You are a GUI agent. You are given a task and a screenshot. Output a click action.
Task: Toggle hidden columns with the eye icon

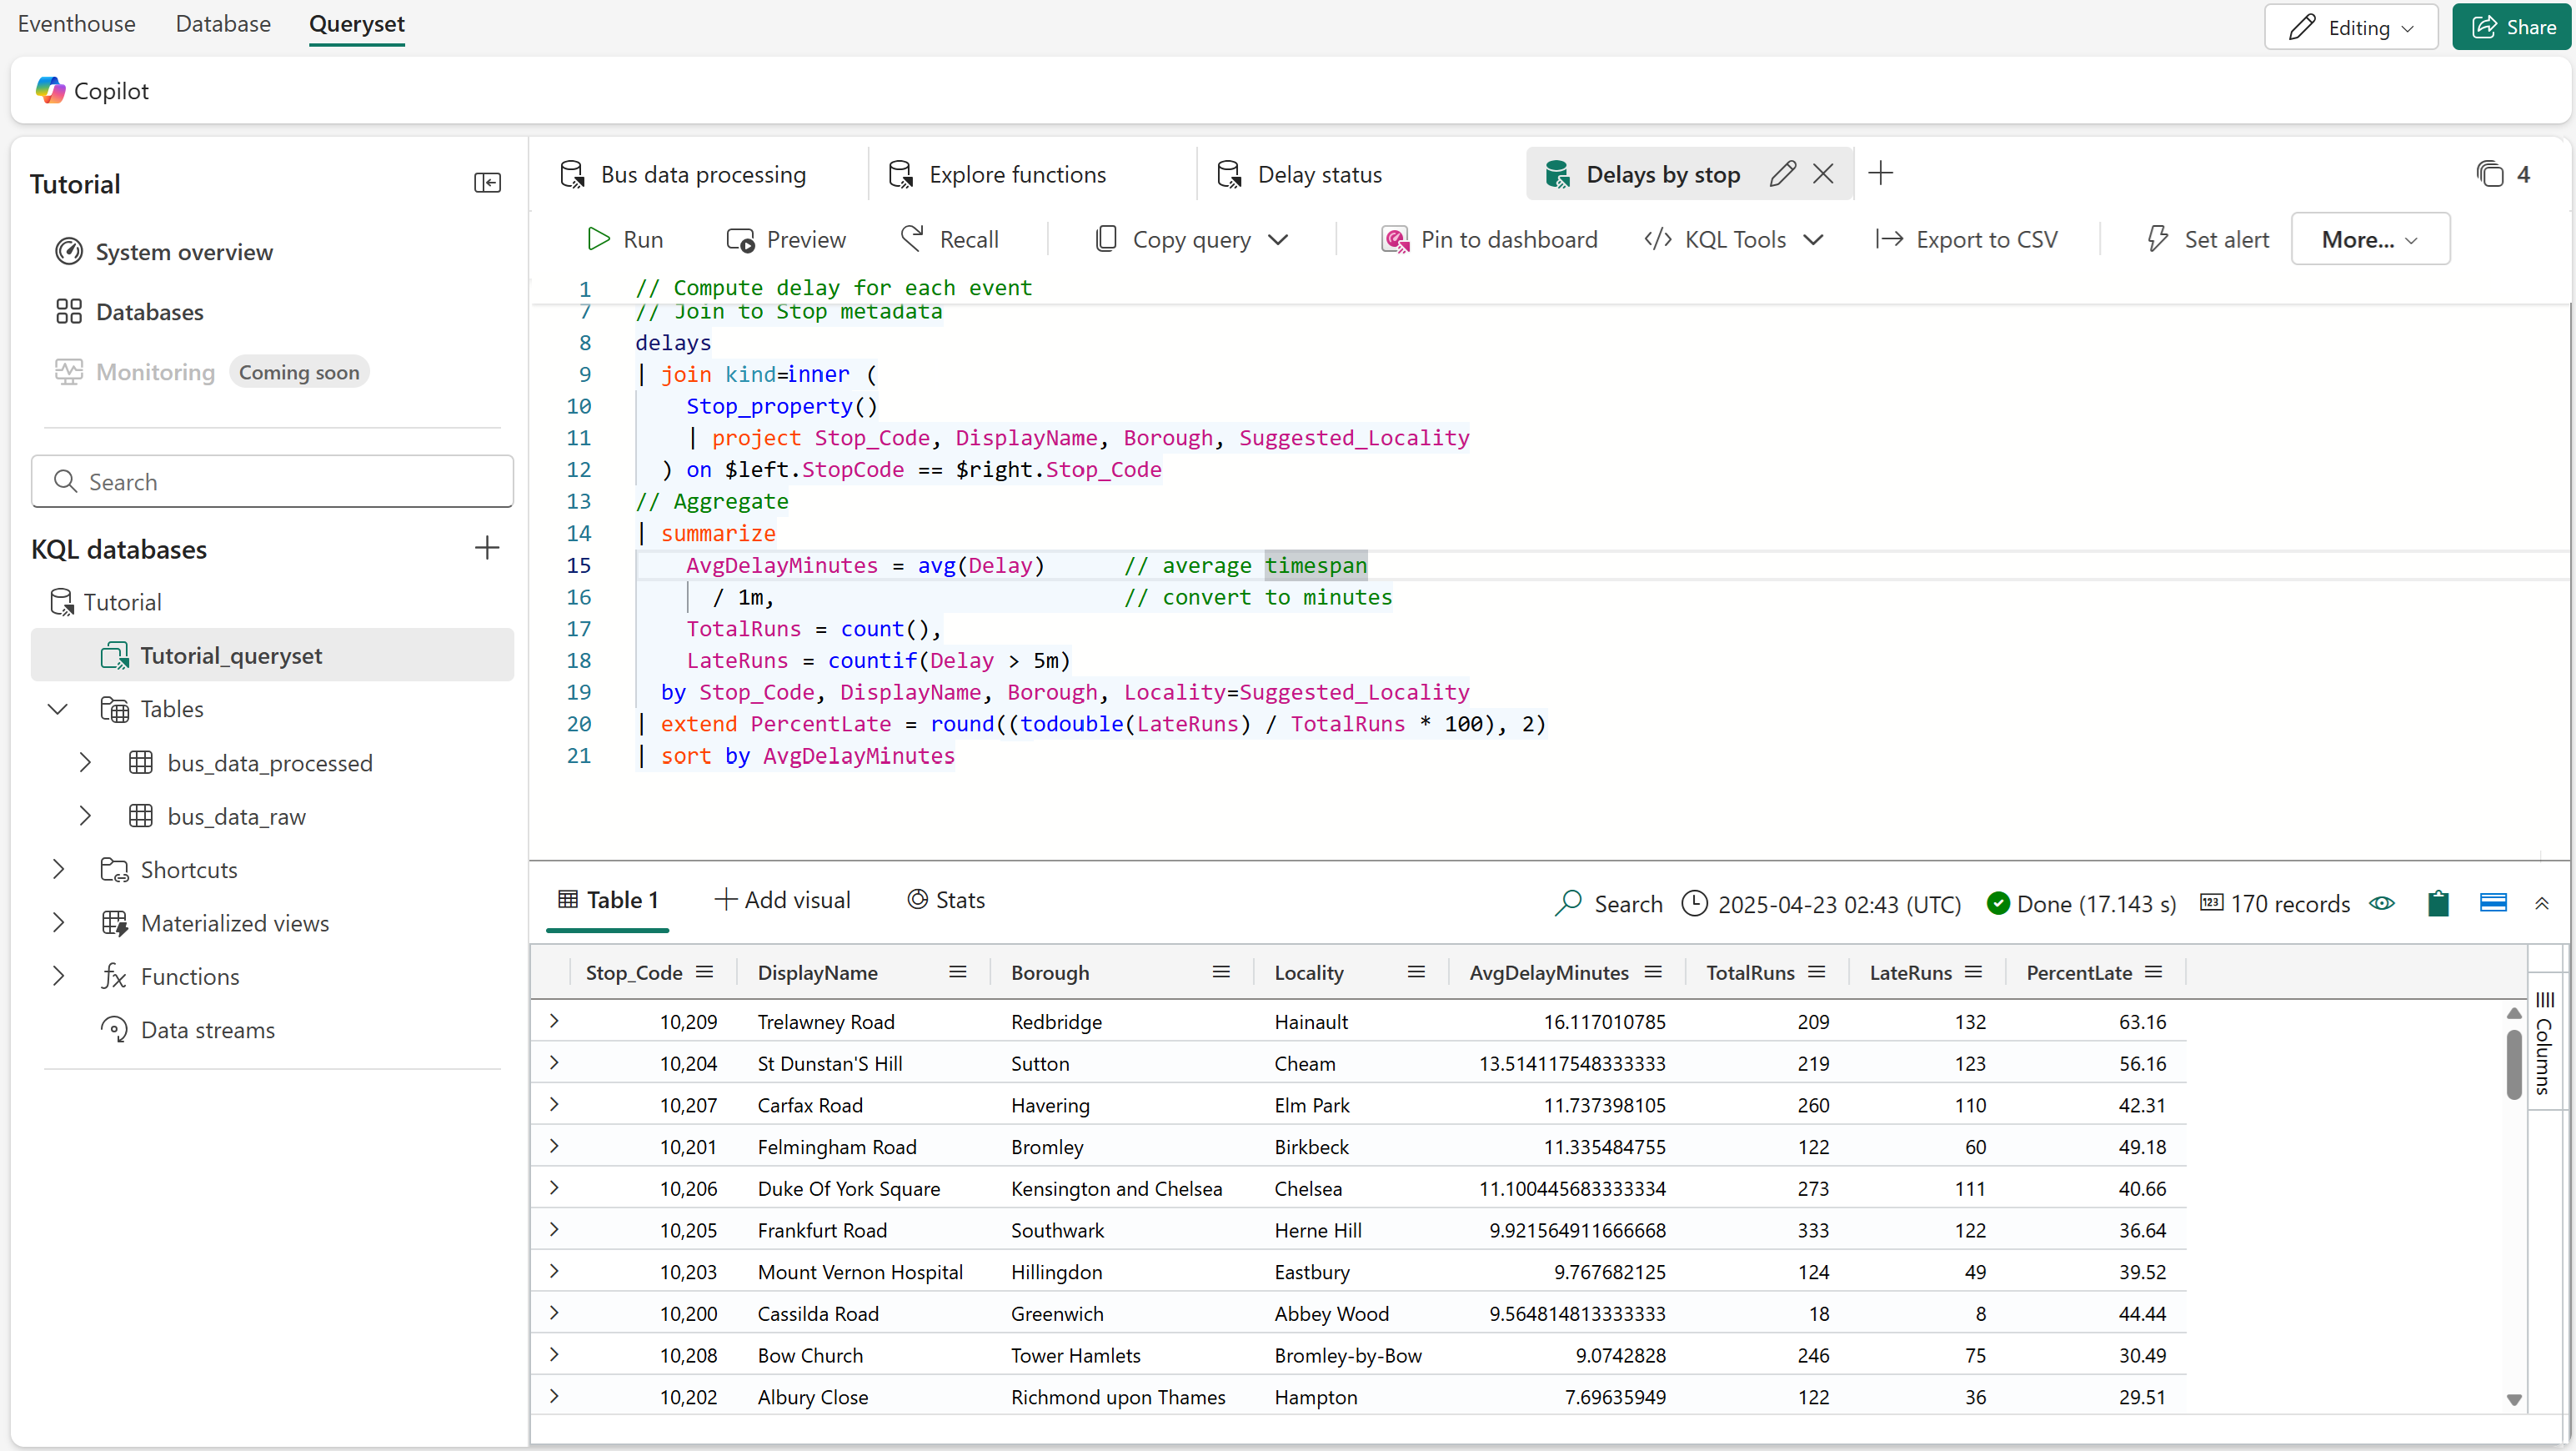click(x=2382, y=903)
